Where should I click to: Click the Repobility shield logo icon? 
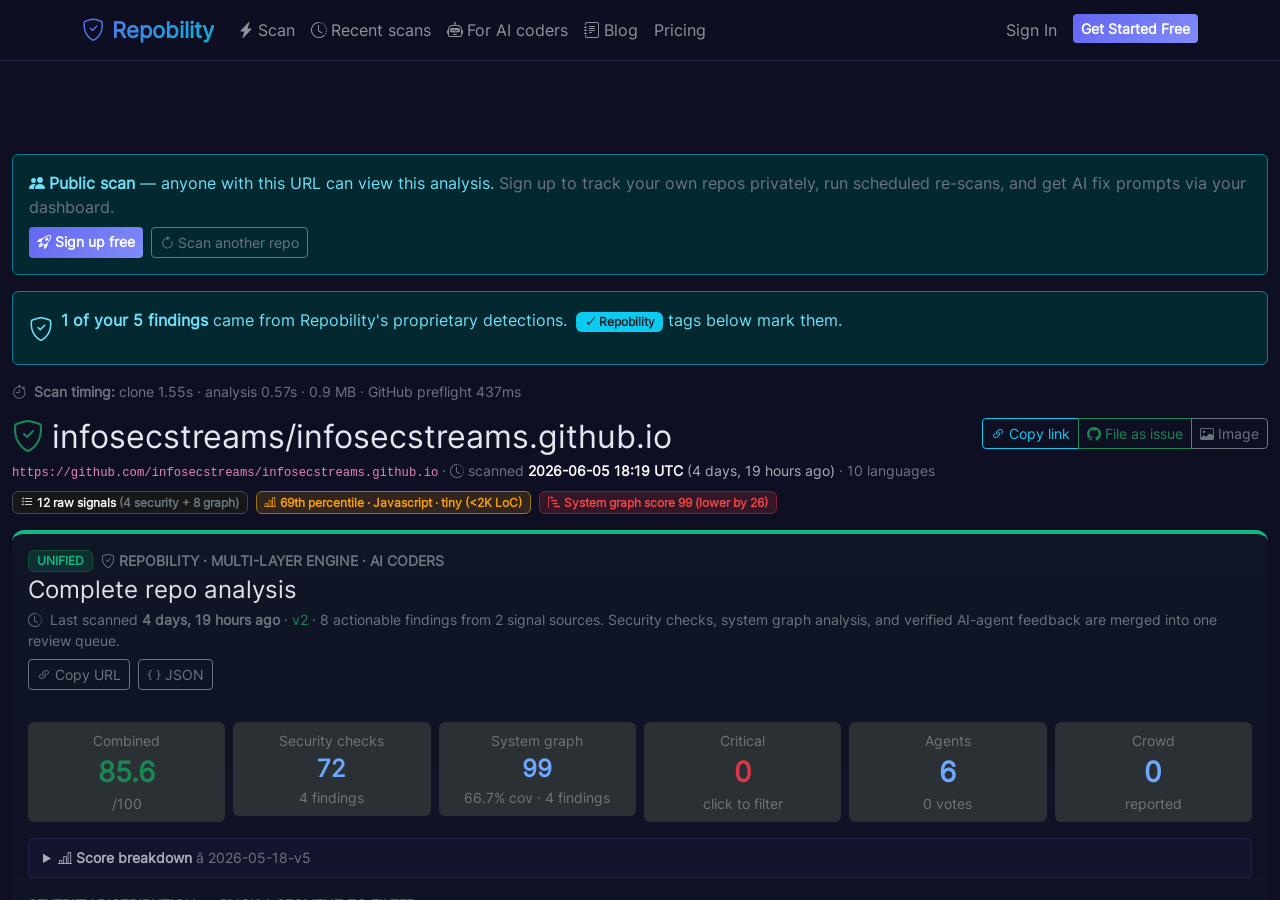93,30
